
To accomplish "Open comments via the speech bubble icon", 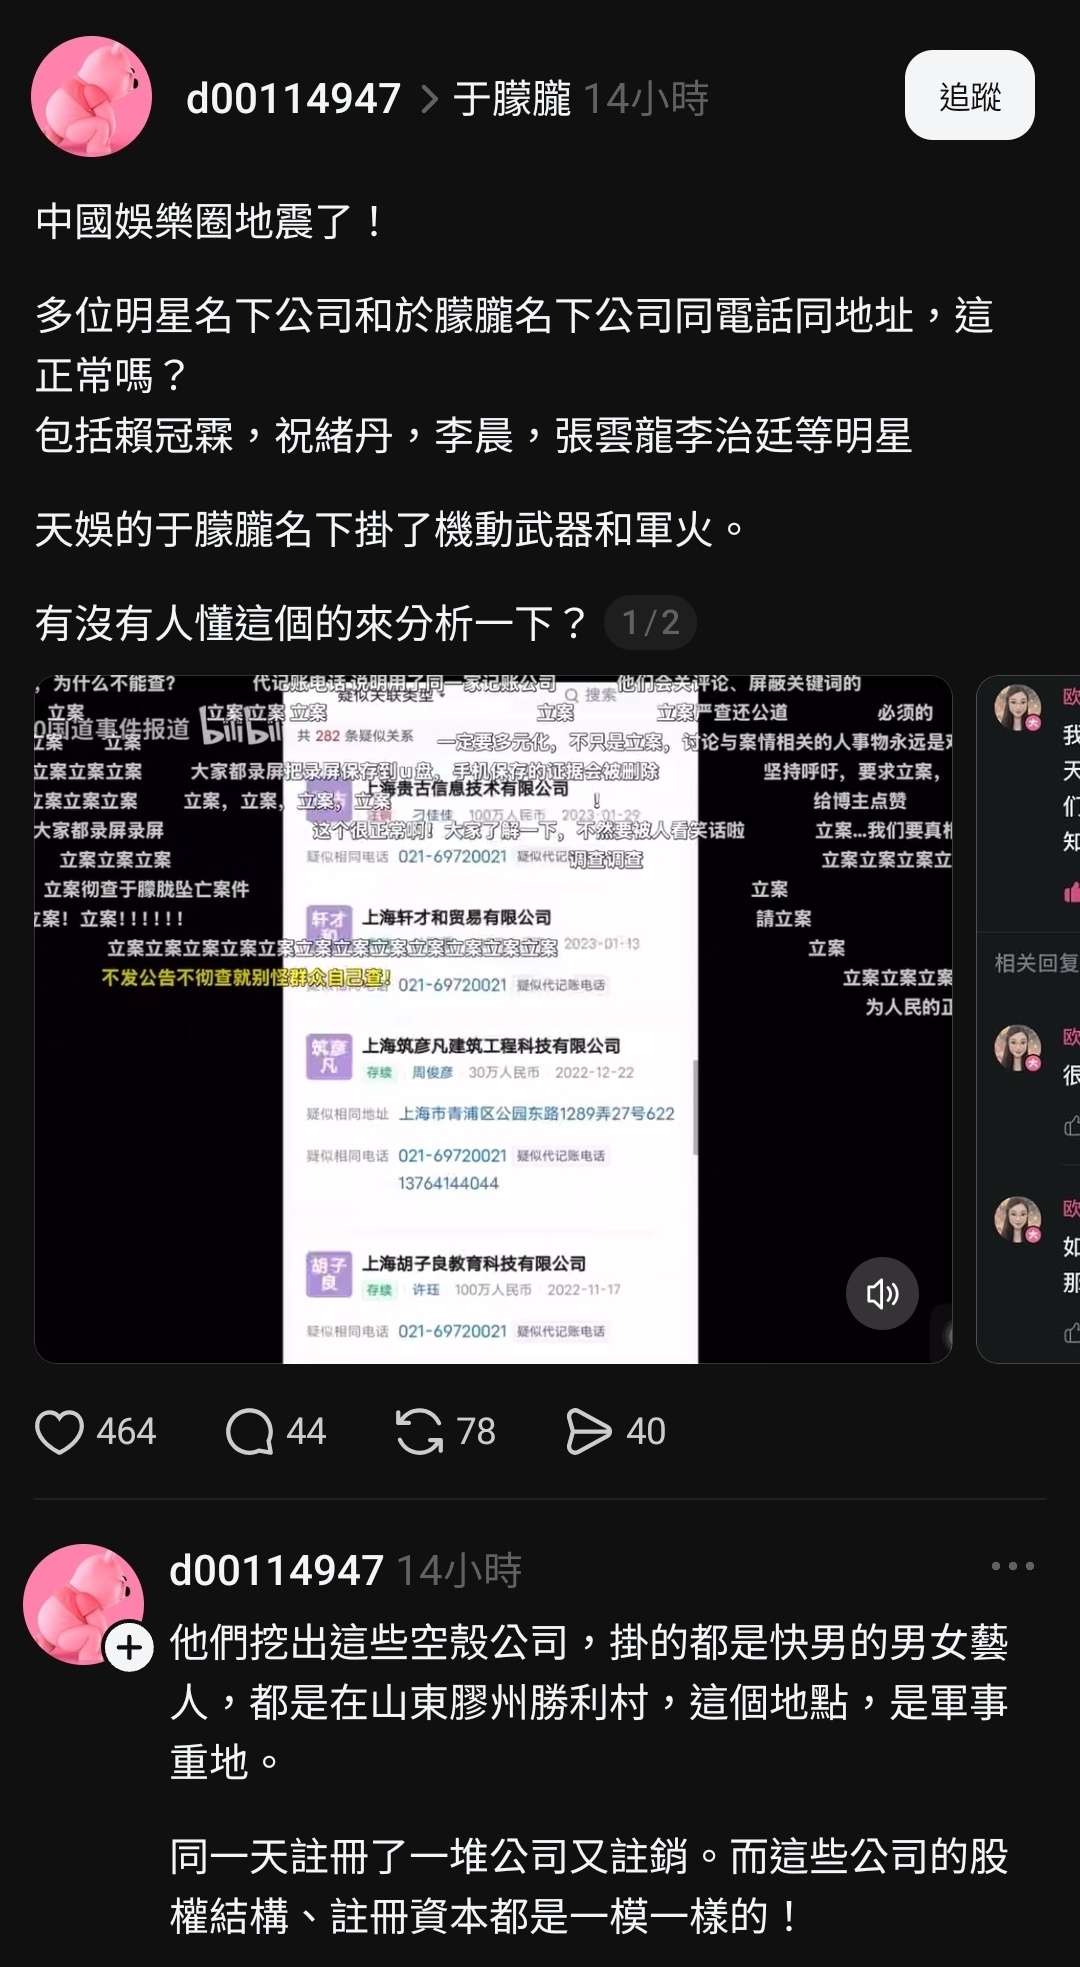I will (250, 1431).
